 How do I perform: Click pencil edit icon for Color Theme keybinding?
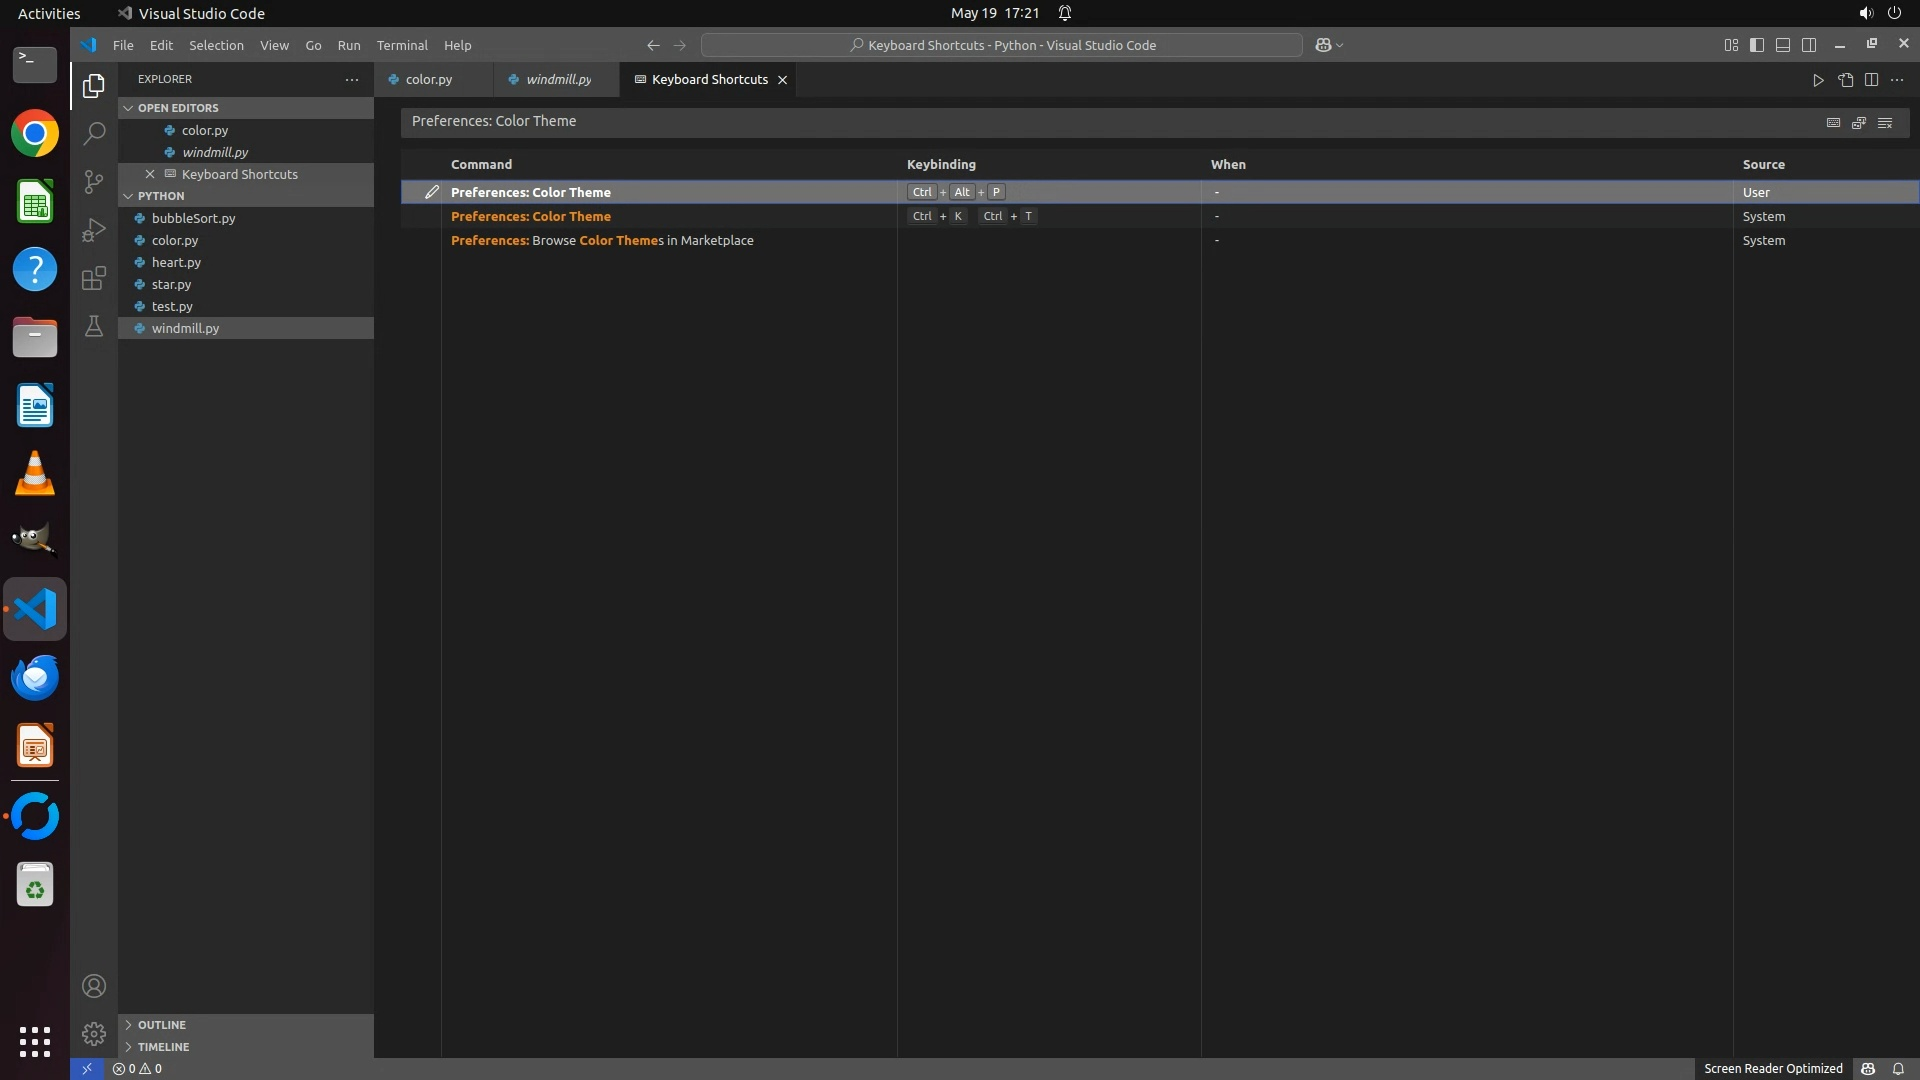[x=431, y=192]
